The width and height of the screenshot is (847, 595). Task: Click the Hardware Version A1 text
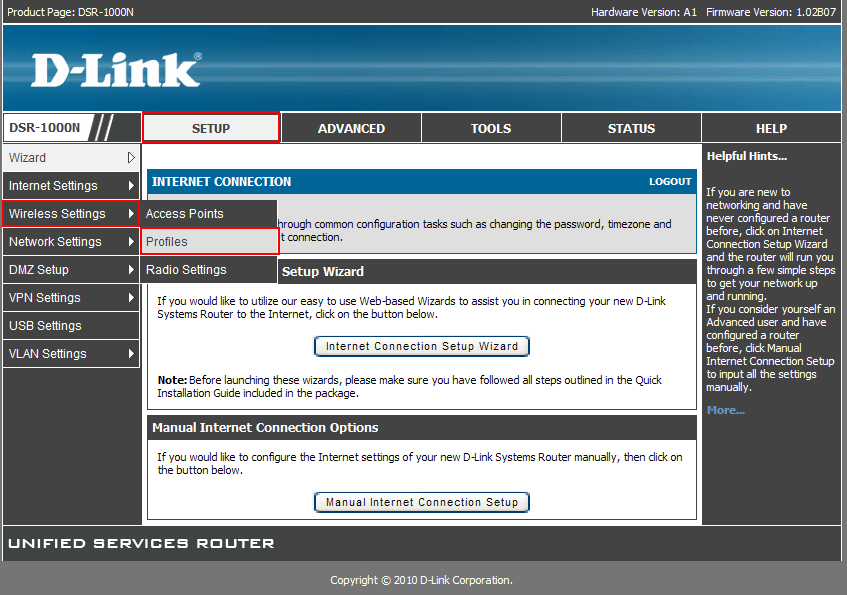(x=644, y=12)
